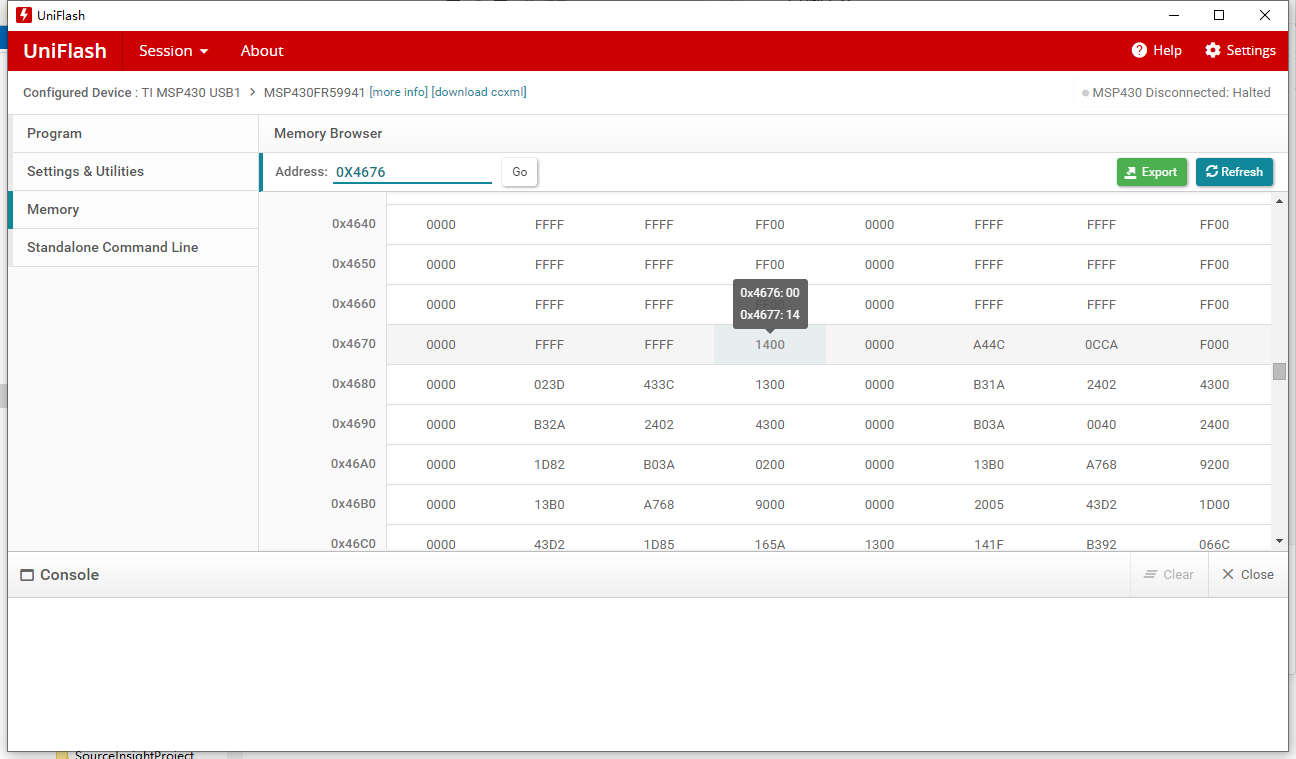Click the 0x4650 row address label

pos(354,264)
